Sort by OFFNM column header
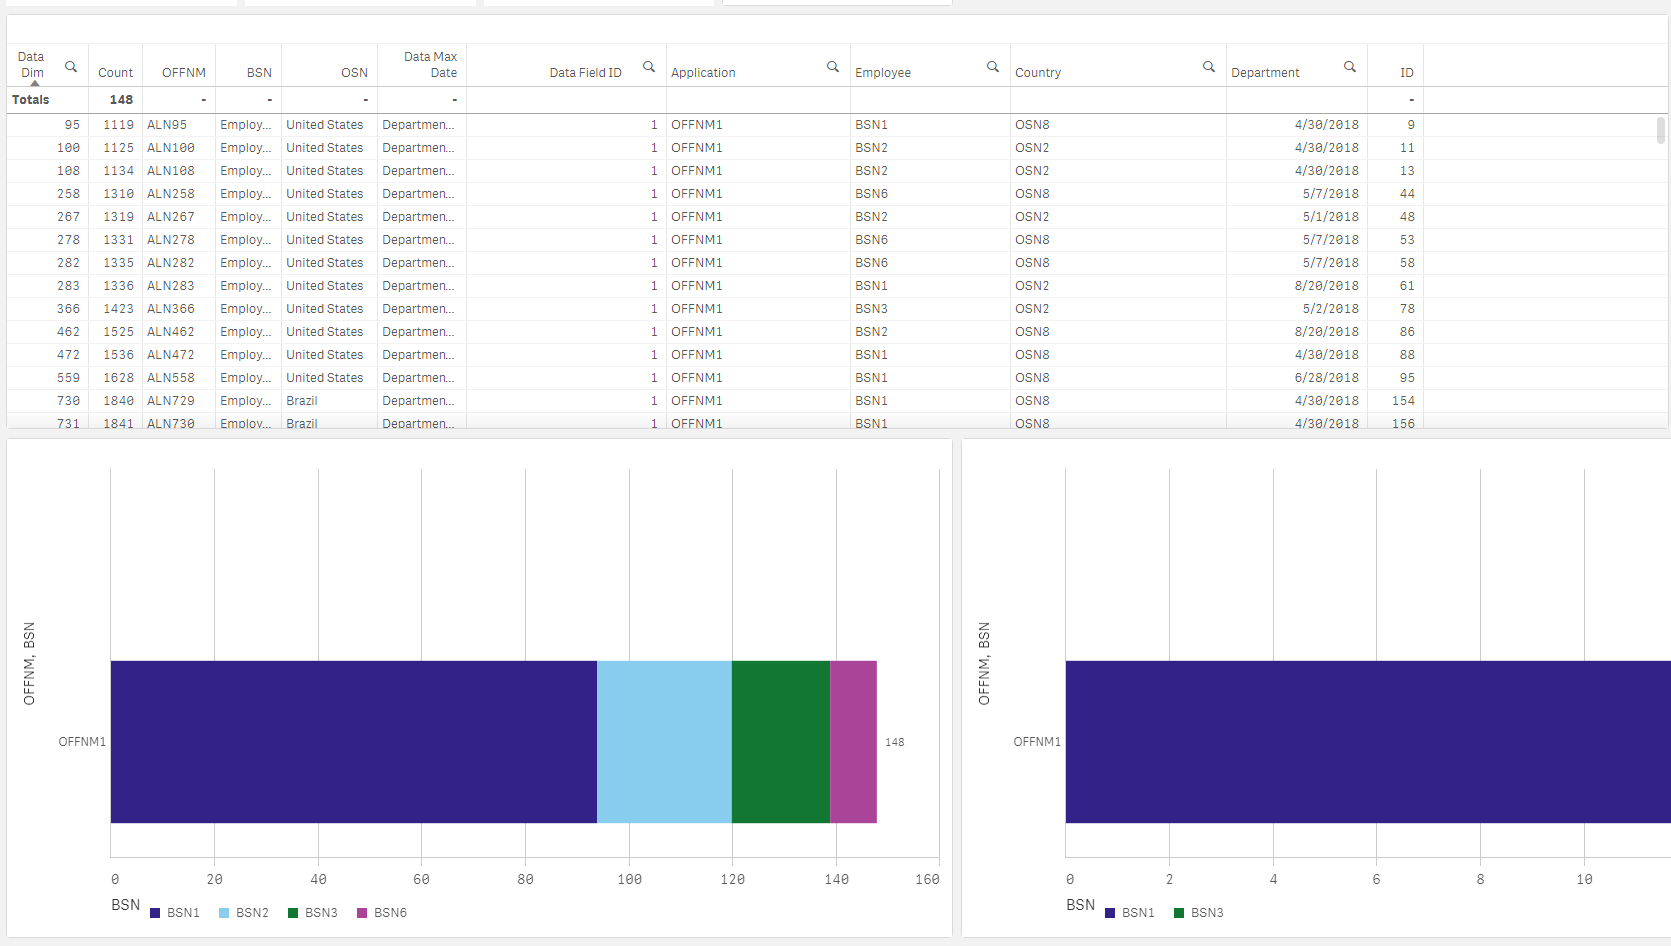1671x946 pixels. coord(184,73)
